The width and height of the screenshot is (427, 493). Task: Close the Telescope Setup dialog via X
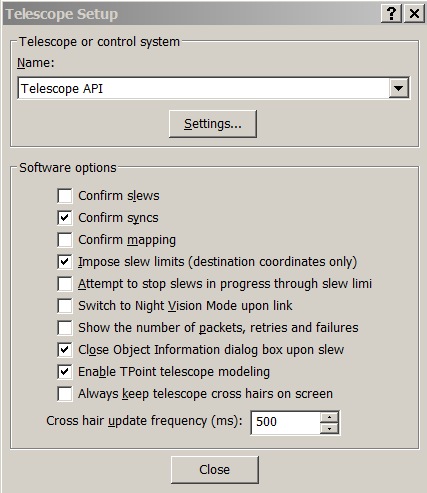[x=414, y=14]
